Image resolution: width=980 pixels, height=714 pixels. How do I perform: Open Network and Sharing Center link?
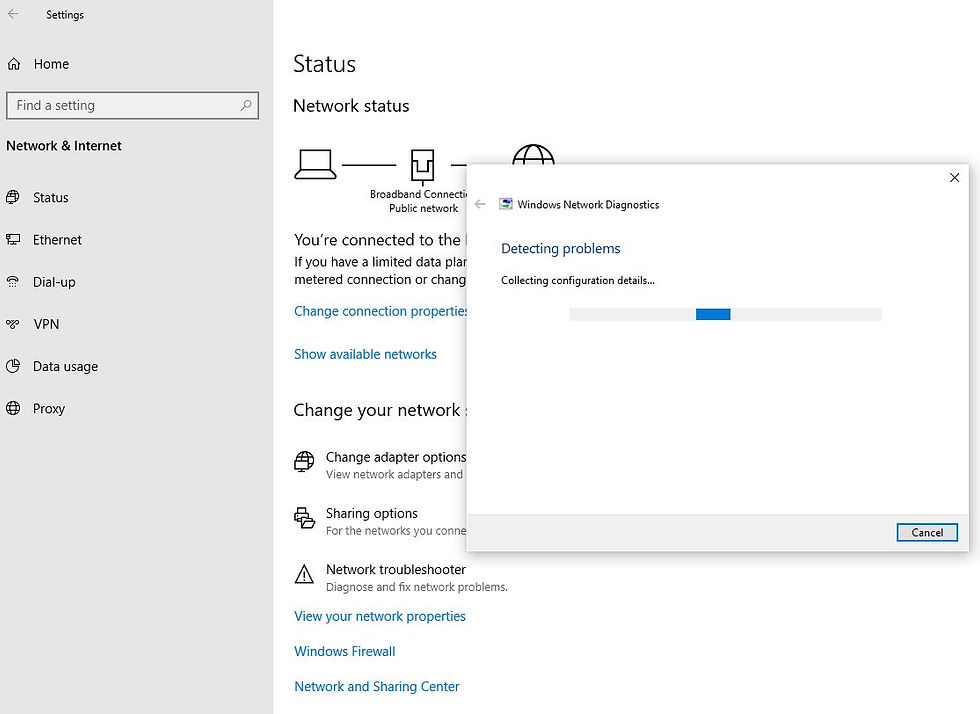377,686
